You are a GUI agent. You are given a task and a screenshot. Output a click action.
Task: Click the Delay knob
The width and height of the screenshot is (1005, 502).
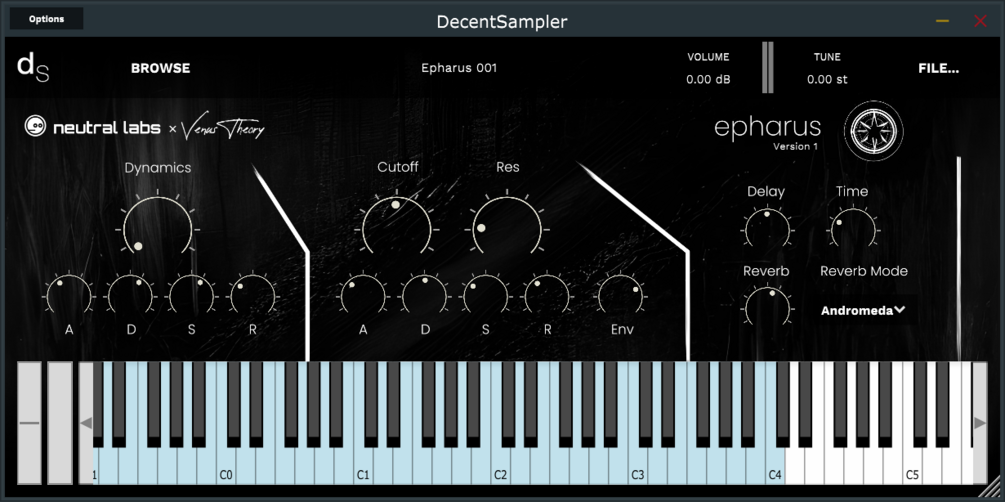[x=766, y=227]
